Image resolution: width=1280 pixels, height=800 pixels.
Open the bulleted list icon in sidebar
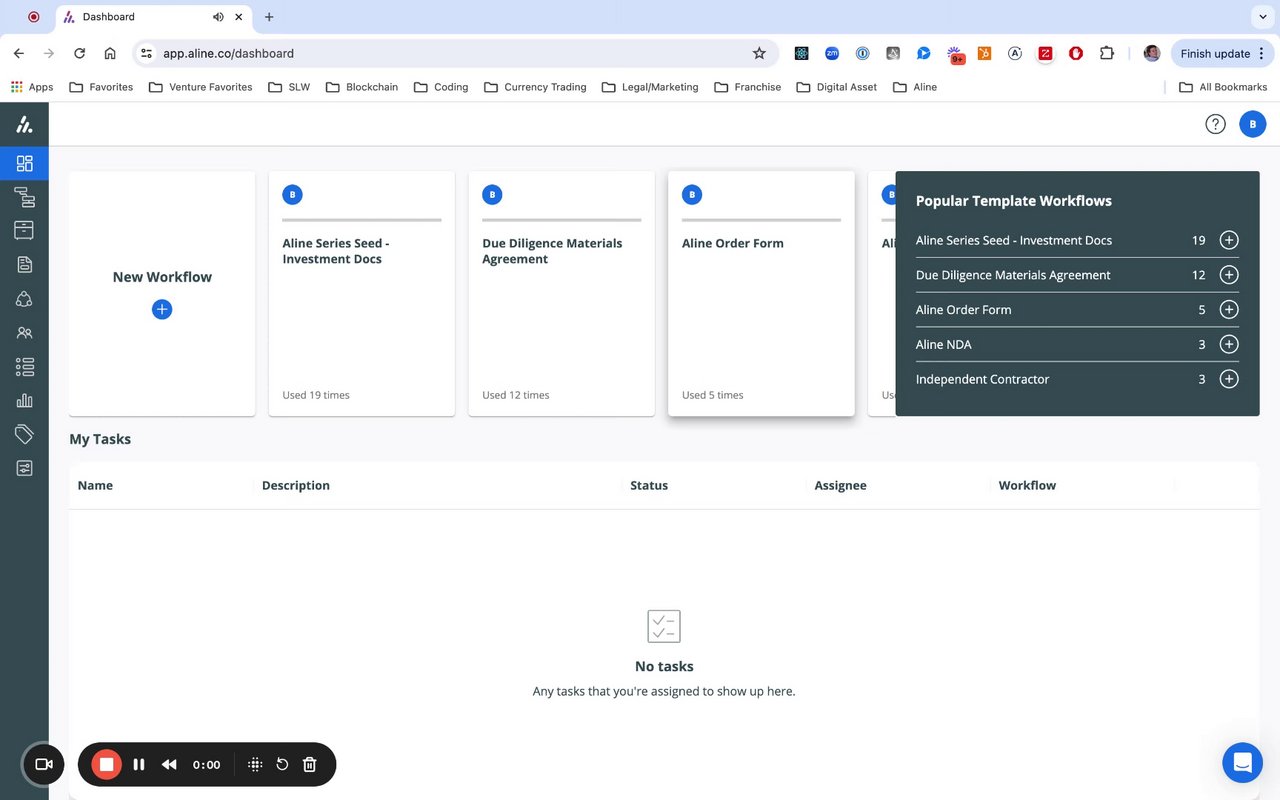pos(24,367)
